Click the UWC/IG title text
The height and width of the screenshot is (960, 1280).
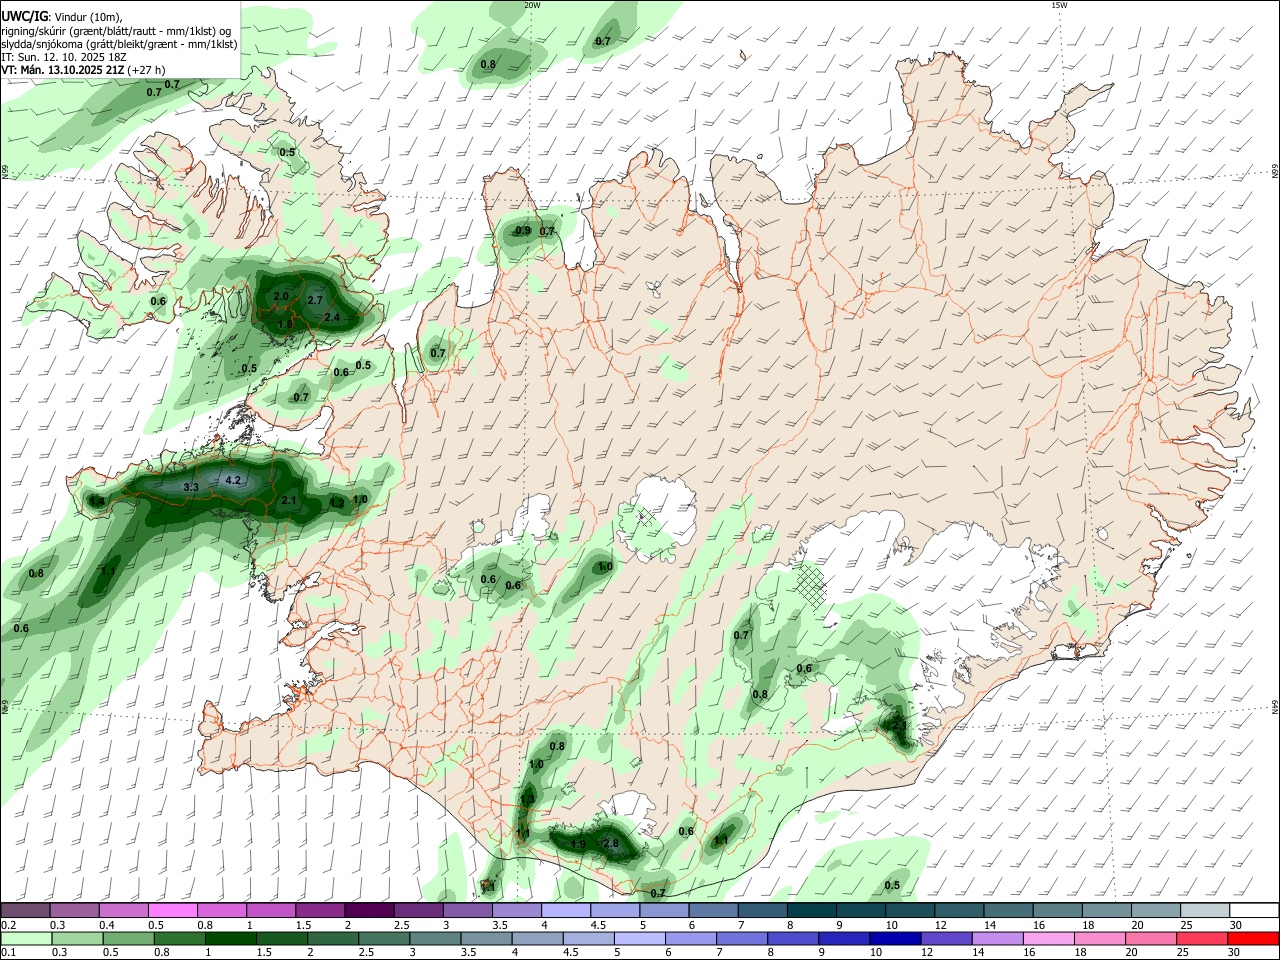(23, 16)
